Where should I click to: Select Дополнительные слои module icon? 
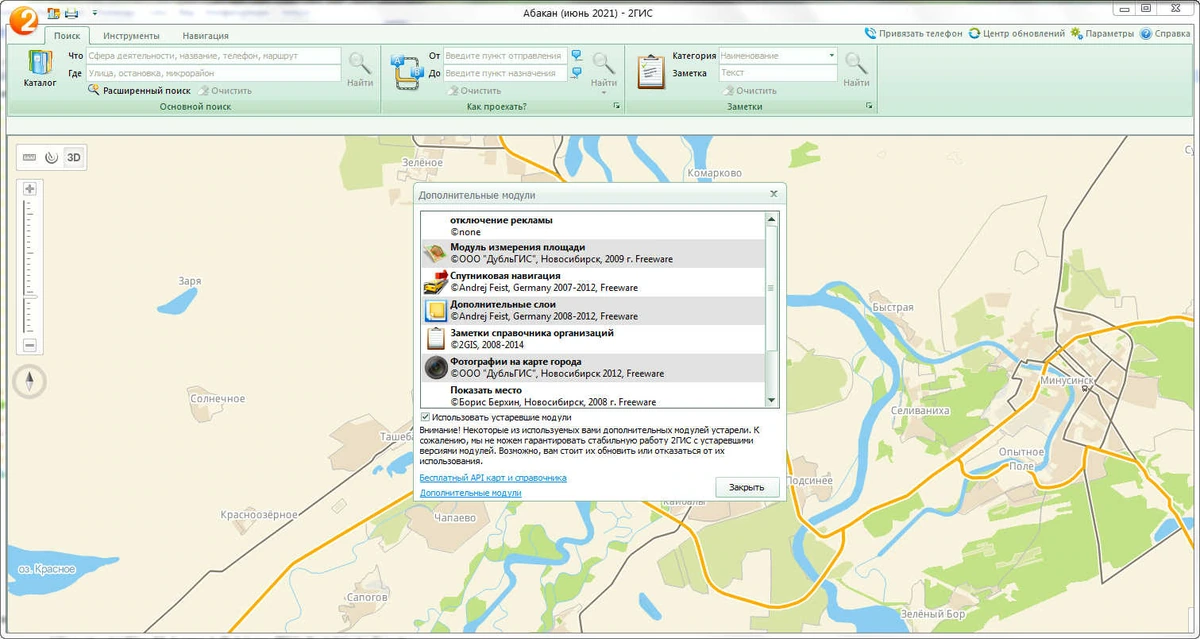tap(435, 310)
